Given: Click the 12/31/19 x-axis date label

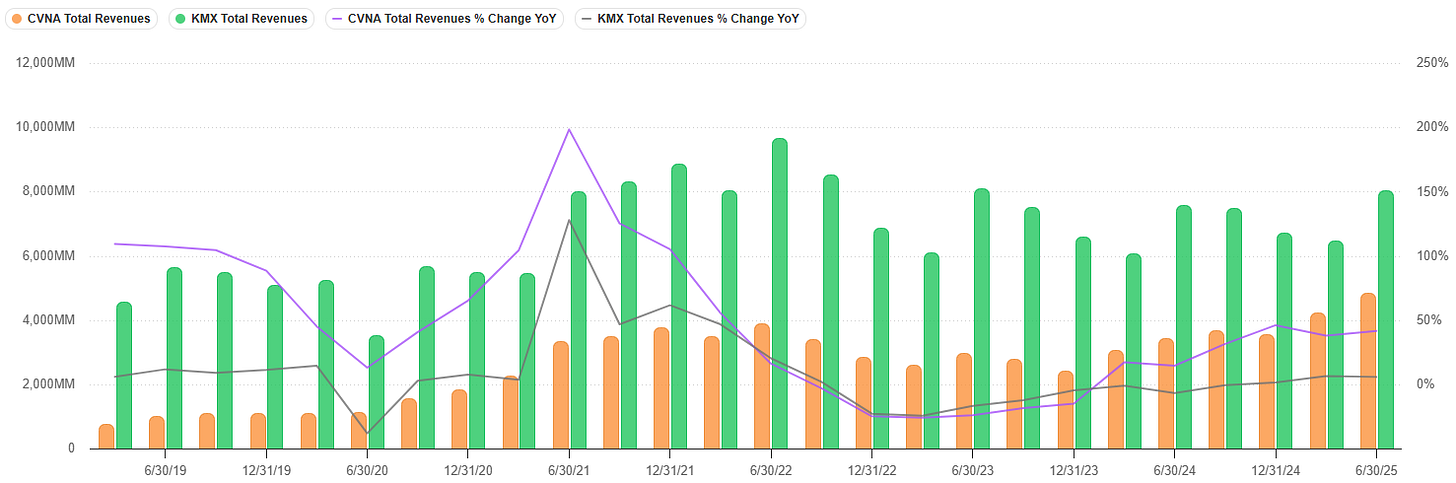Looking at the screenshot, I should [x=267, y=470].
